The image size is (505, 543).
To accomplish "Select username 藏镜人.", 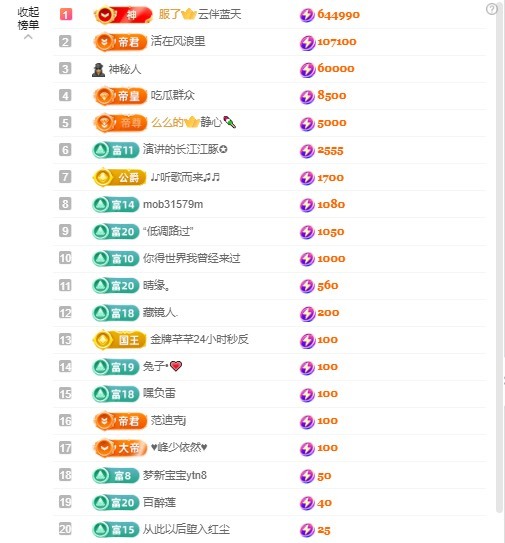I will click(160, 312).
